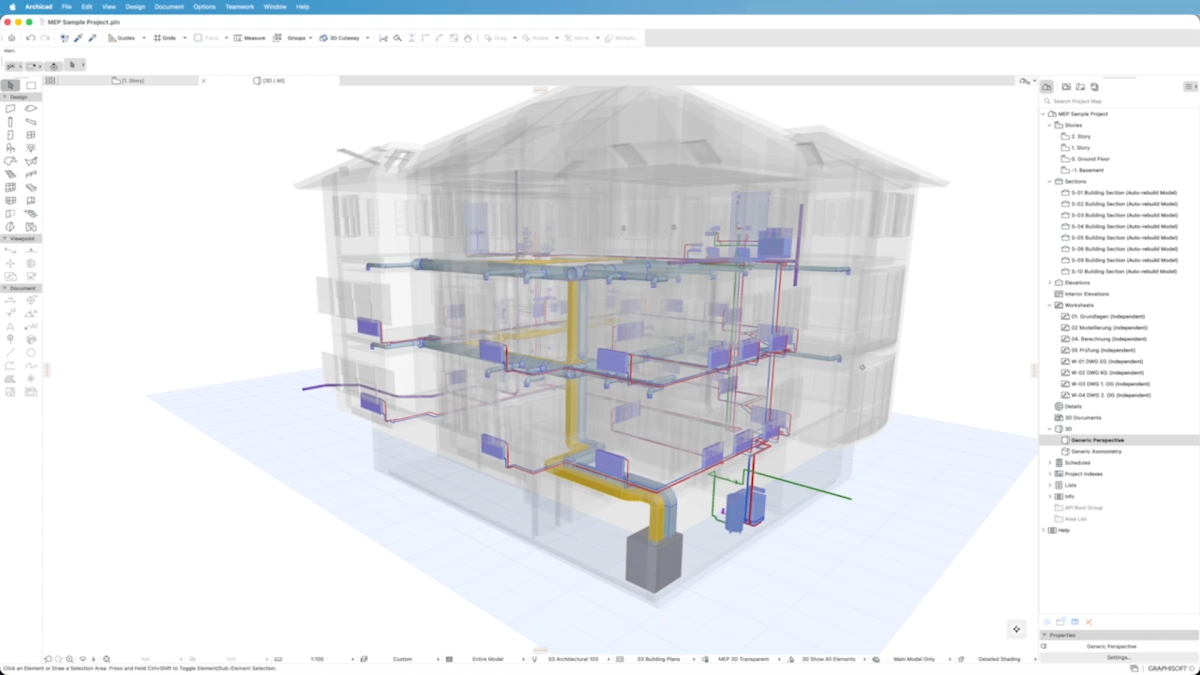Toggle the 3D Cutaway button
1200x675 pixels.
340,38
